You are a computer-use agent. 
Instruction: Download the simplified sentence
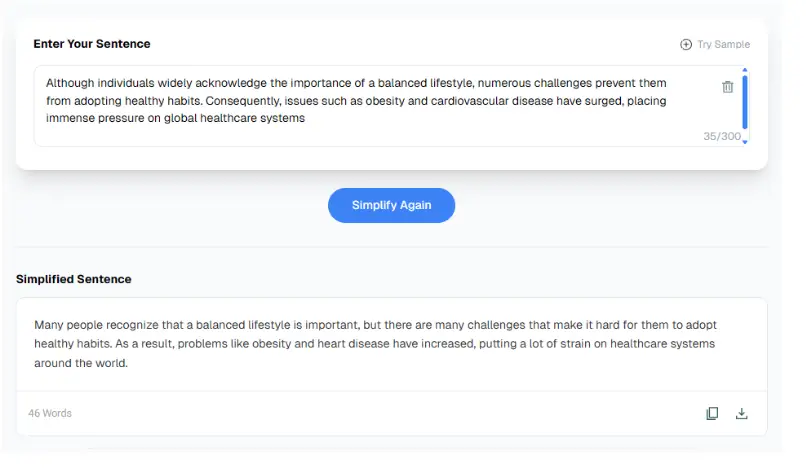coord(741,413)
